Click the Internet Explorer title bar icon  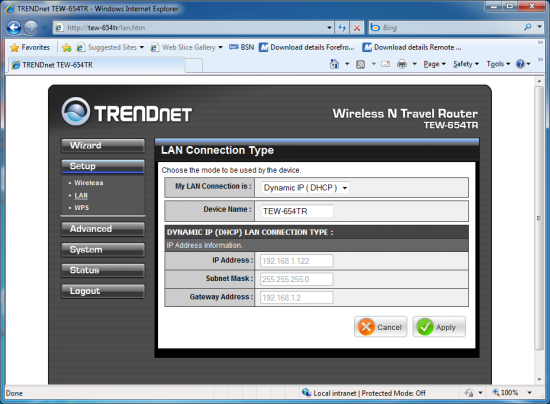10,9
